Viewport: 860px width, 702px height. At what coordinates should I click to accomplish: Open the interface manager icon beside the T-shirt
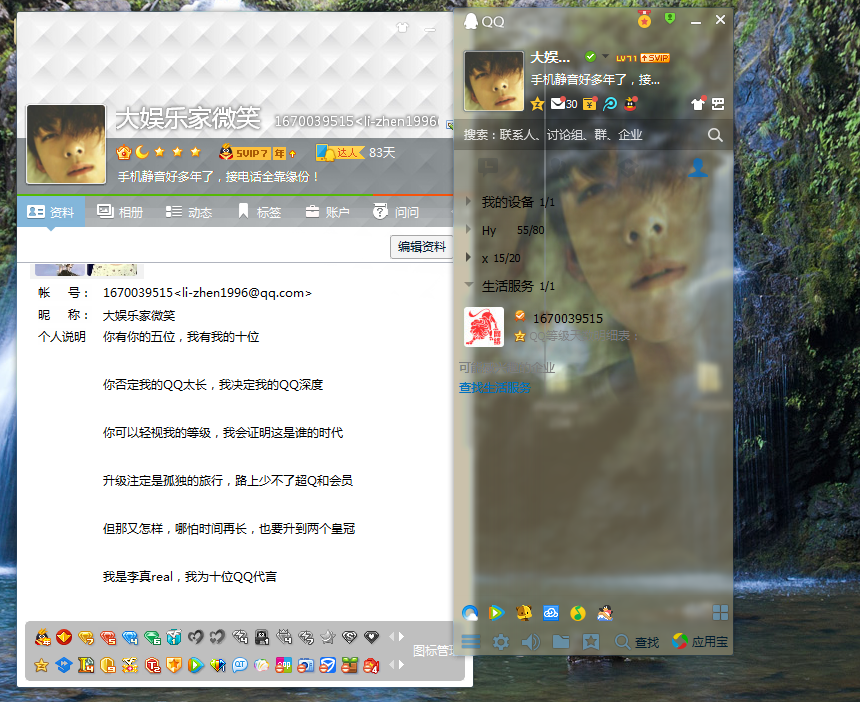718,104
